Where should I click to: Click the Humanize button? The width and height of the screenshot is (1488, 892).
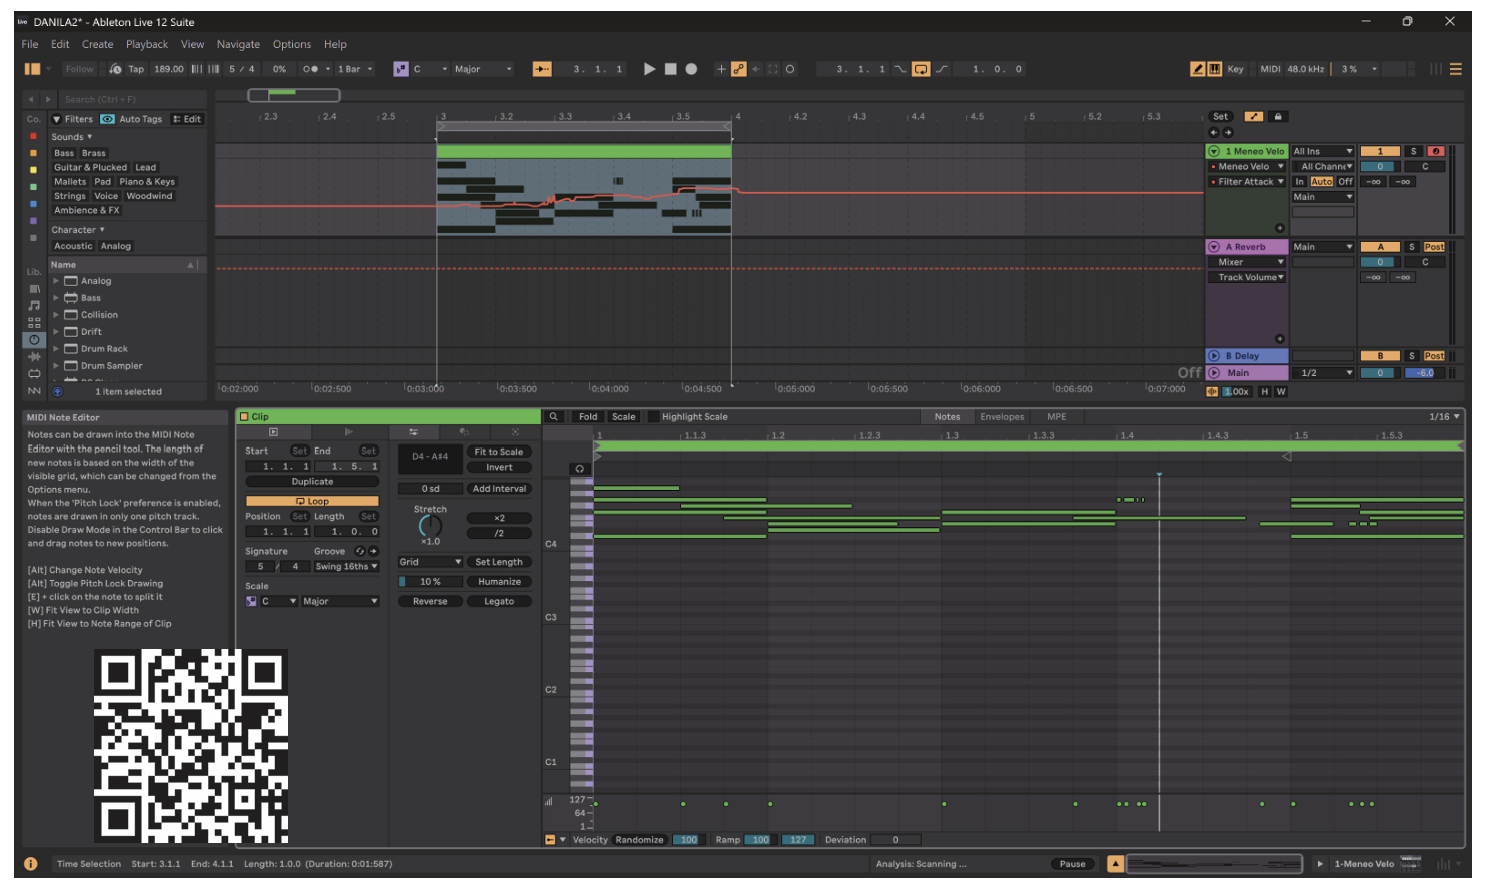(x=499, y=581)
